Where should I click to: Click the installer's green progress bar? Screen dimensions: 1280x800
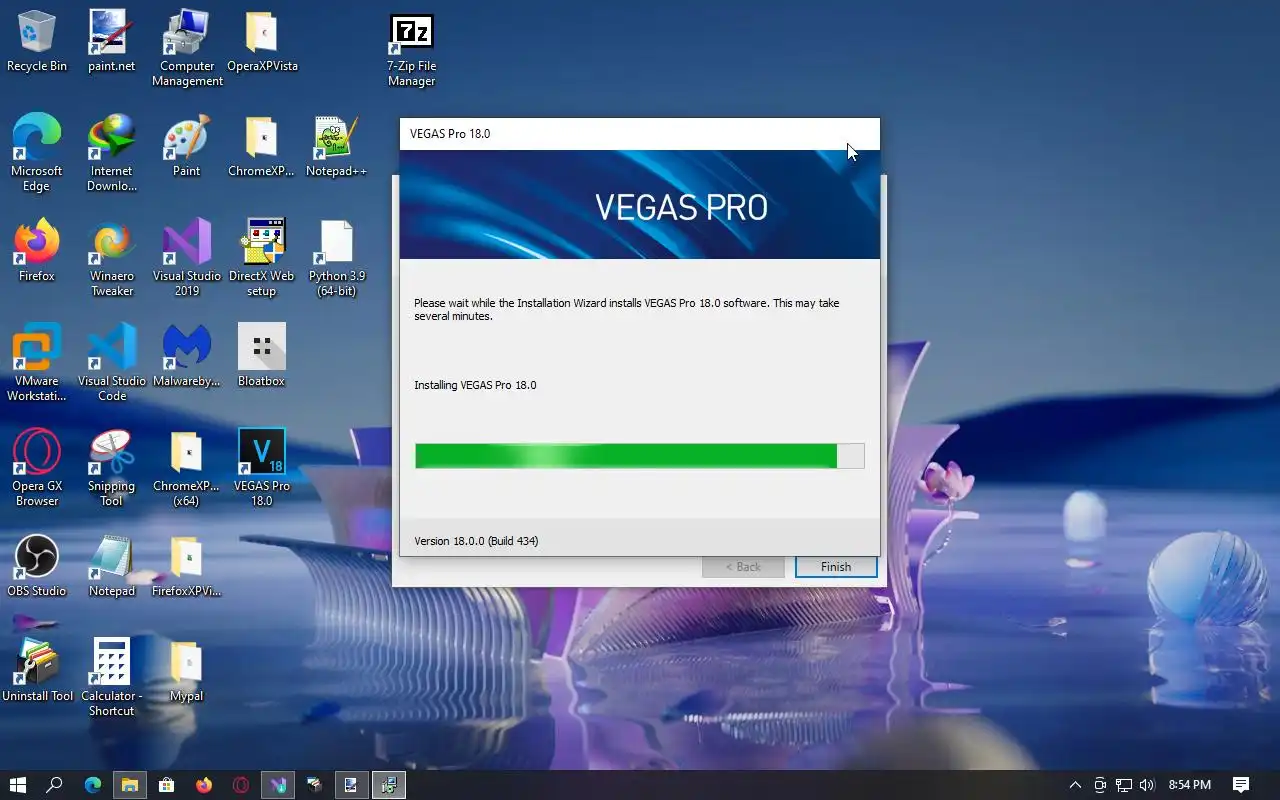point(640,456)
